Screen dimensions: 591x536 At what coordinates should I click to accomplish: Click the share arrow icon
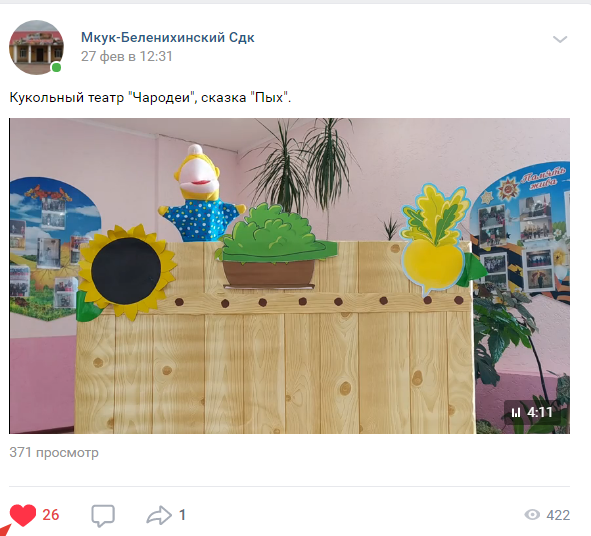[159, 515]
